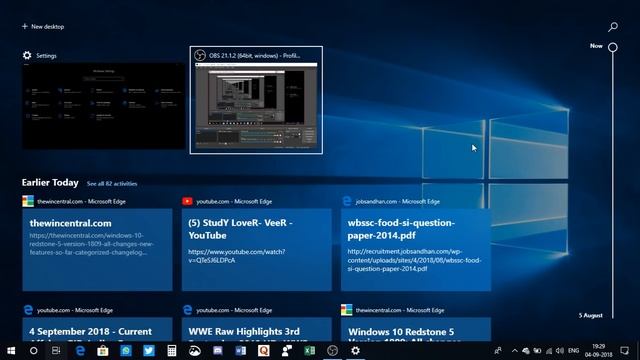
Task: Click the Now timeline slider handle
Action: pyautogui.click(x=613, y=47)
